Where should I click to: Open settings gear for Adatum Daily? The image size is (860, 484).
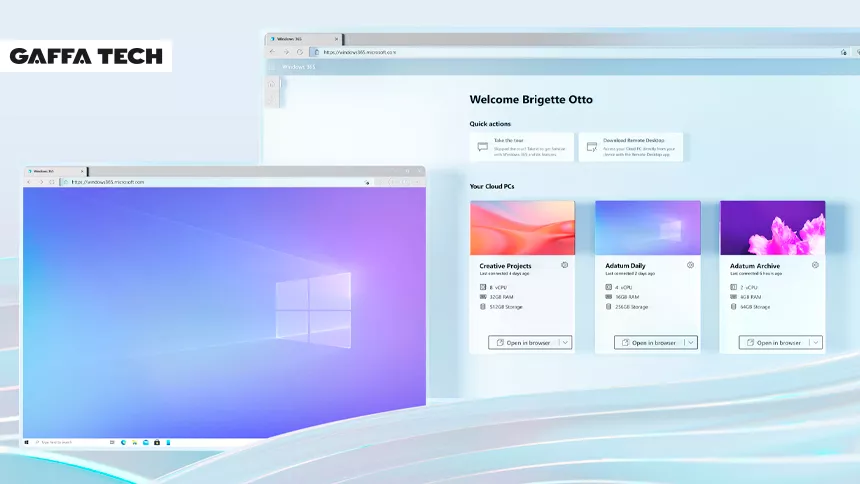point(690,265)
